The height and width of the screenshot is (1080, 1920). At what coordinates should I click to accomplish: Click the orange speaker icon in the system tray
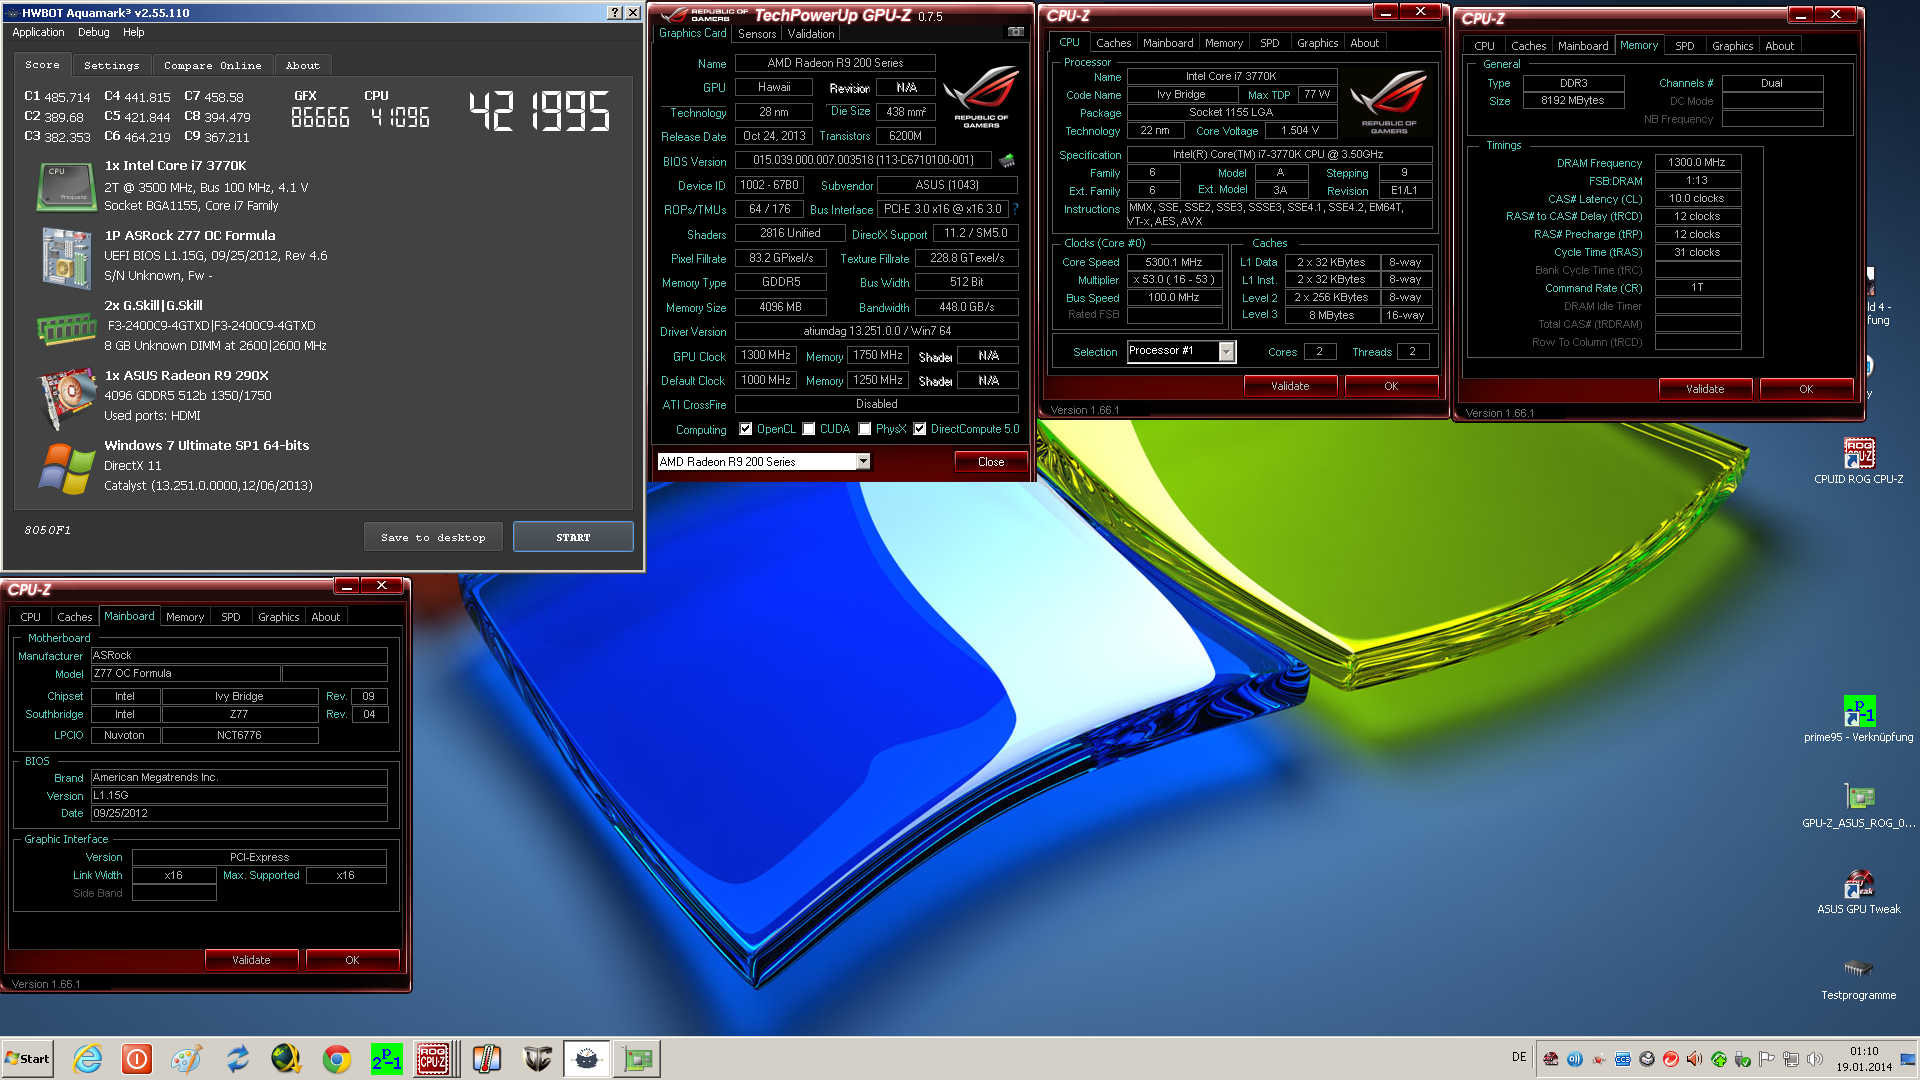click(1694, 1059)
